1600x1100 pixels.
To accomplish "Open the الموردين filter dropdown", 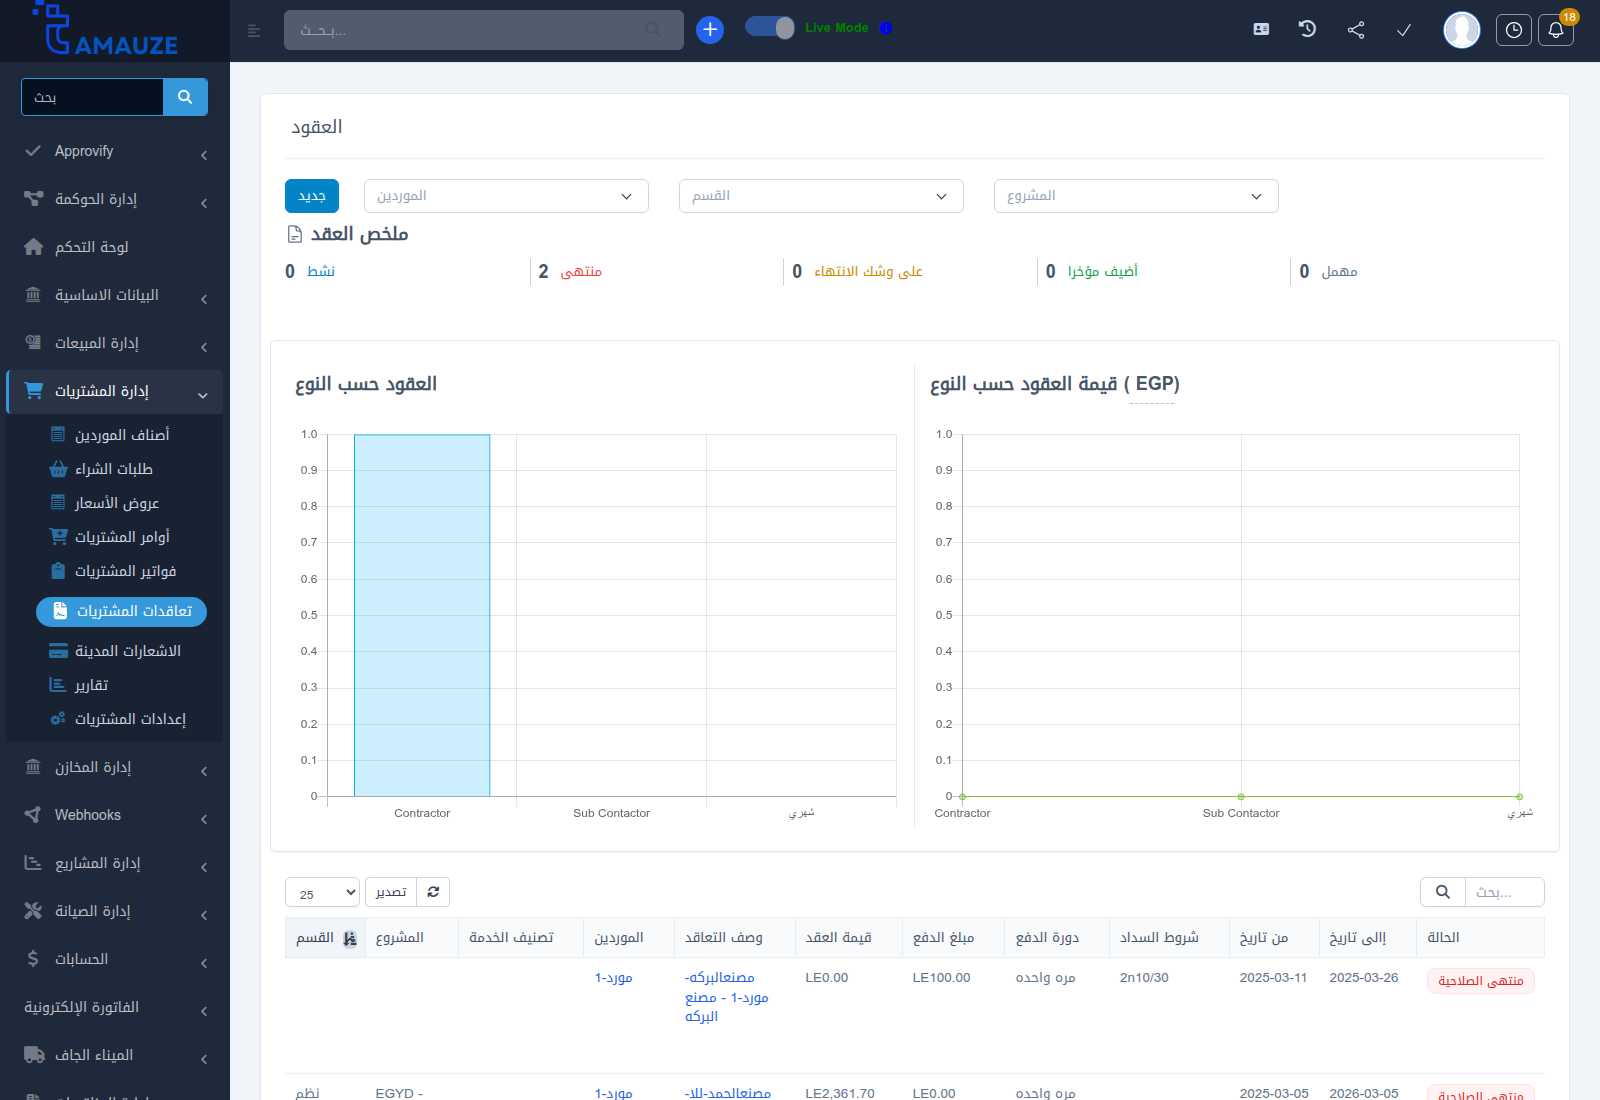I will [506, 196].
